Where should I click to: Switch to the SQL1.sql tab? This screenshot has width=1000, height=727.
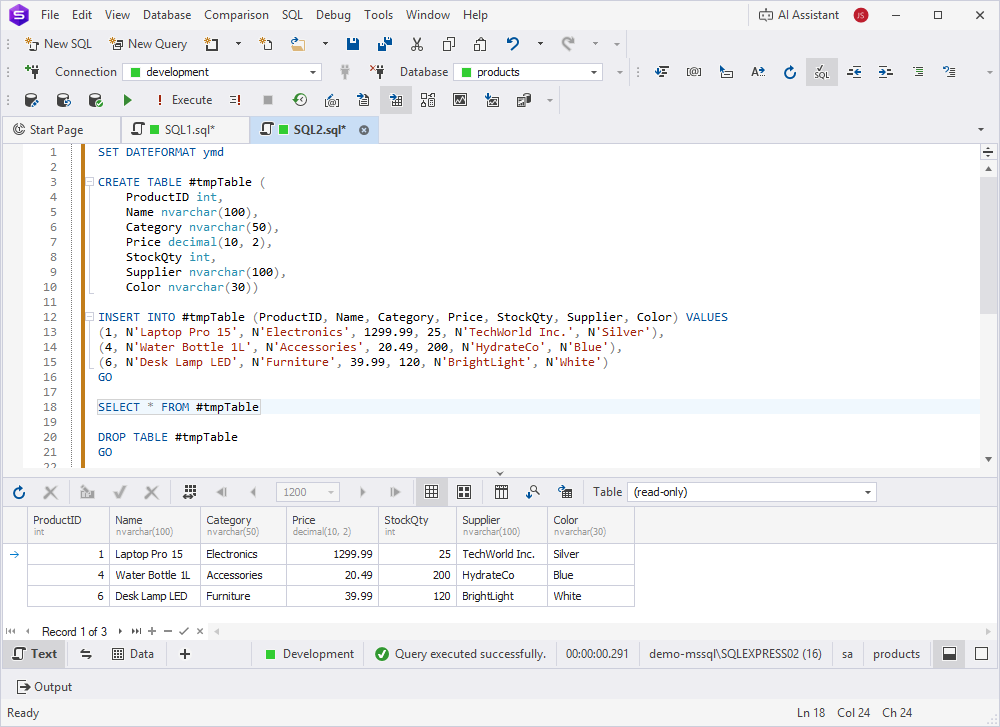point(192,129)
